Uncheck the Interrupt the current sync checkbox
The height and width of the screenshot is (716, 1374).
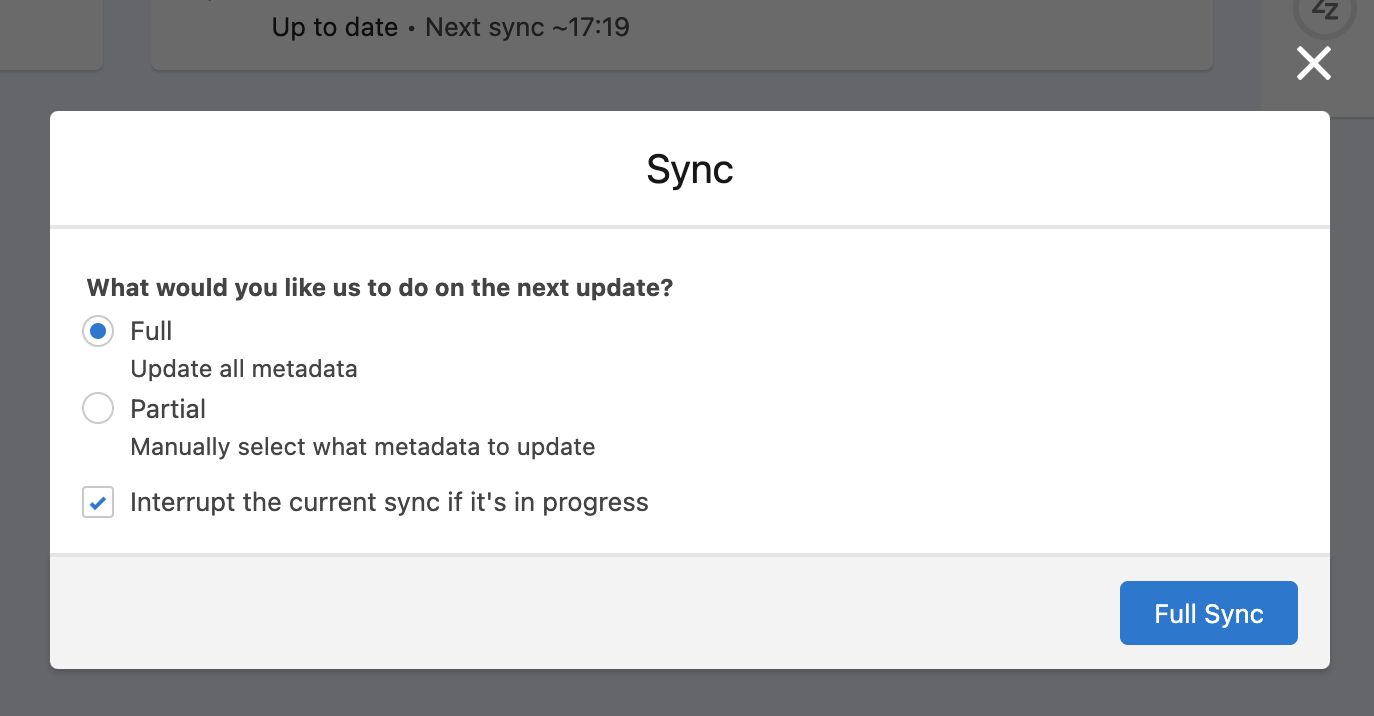click(98, 502)
